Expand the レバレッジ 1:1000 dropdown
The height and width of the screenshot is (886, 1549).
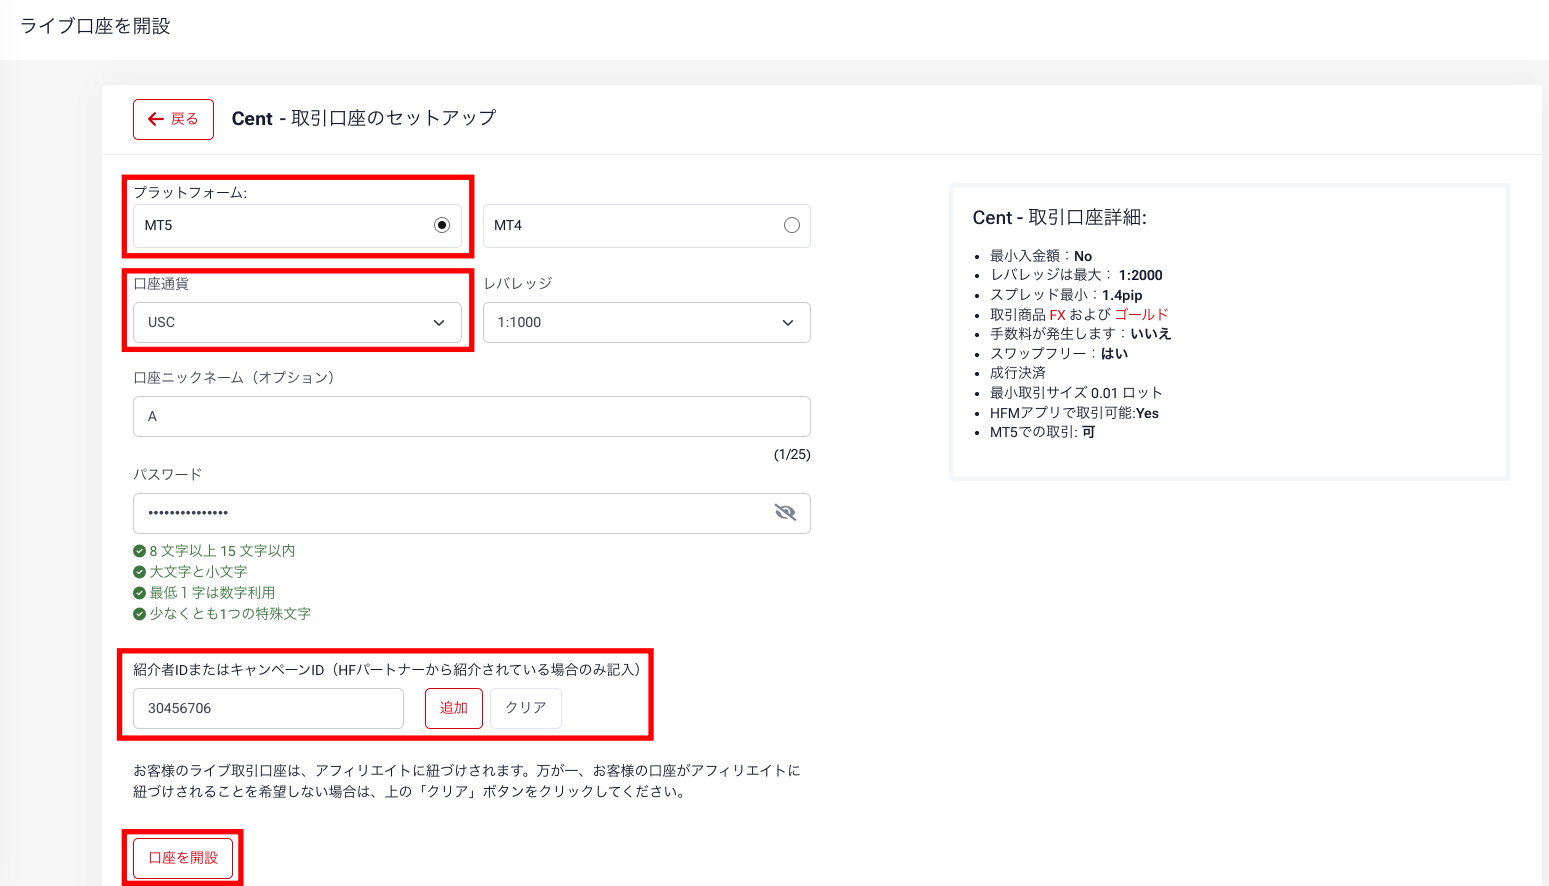pyautogui.click(x=646, y=323)
